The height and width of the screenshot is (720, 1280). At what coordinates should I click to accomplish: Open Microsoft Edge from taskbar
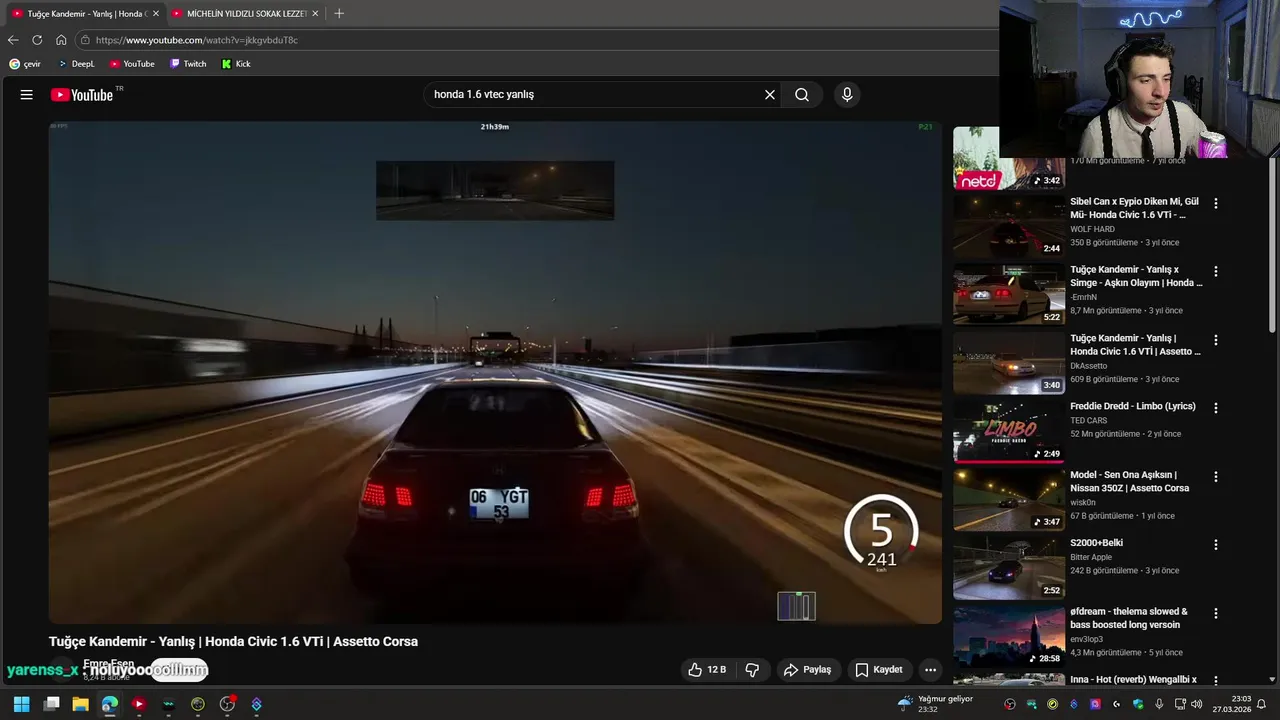[110, 704]
